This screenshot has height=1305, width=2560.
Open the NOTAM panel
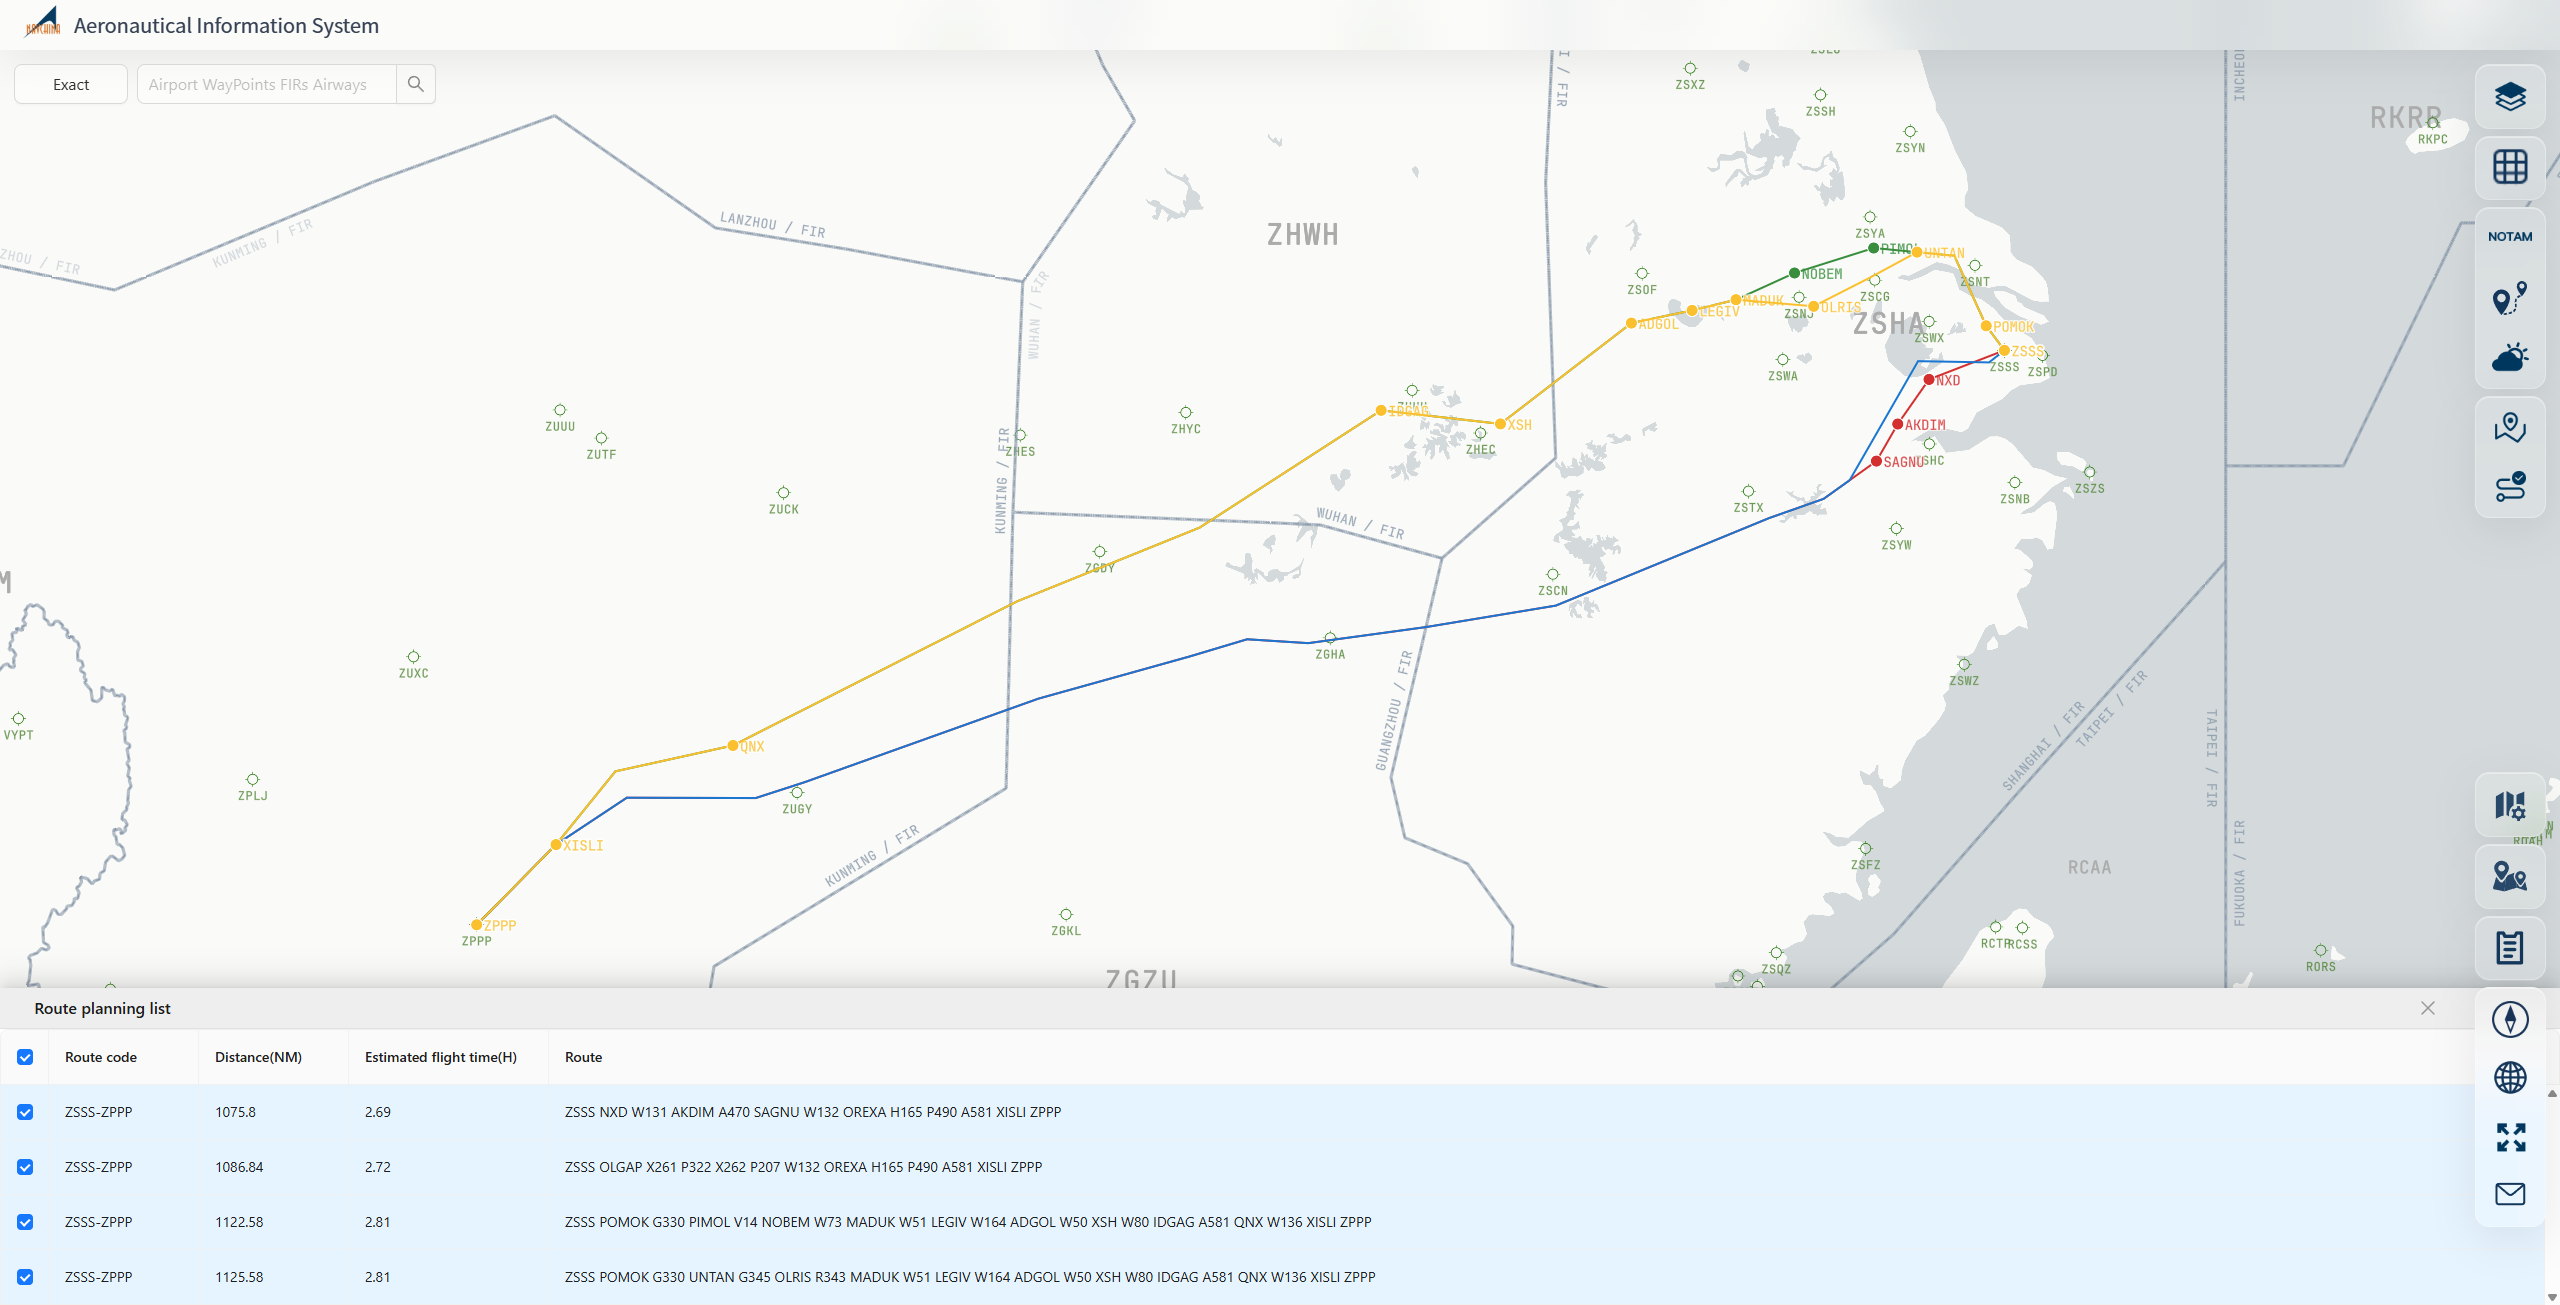pos(2509,237)
